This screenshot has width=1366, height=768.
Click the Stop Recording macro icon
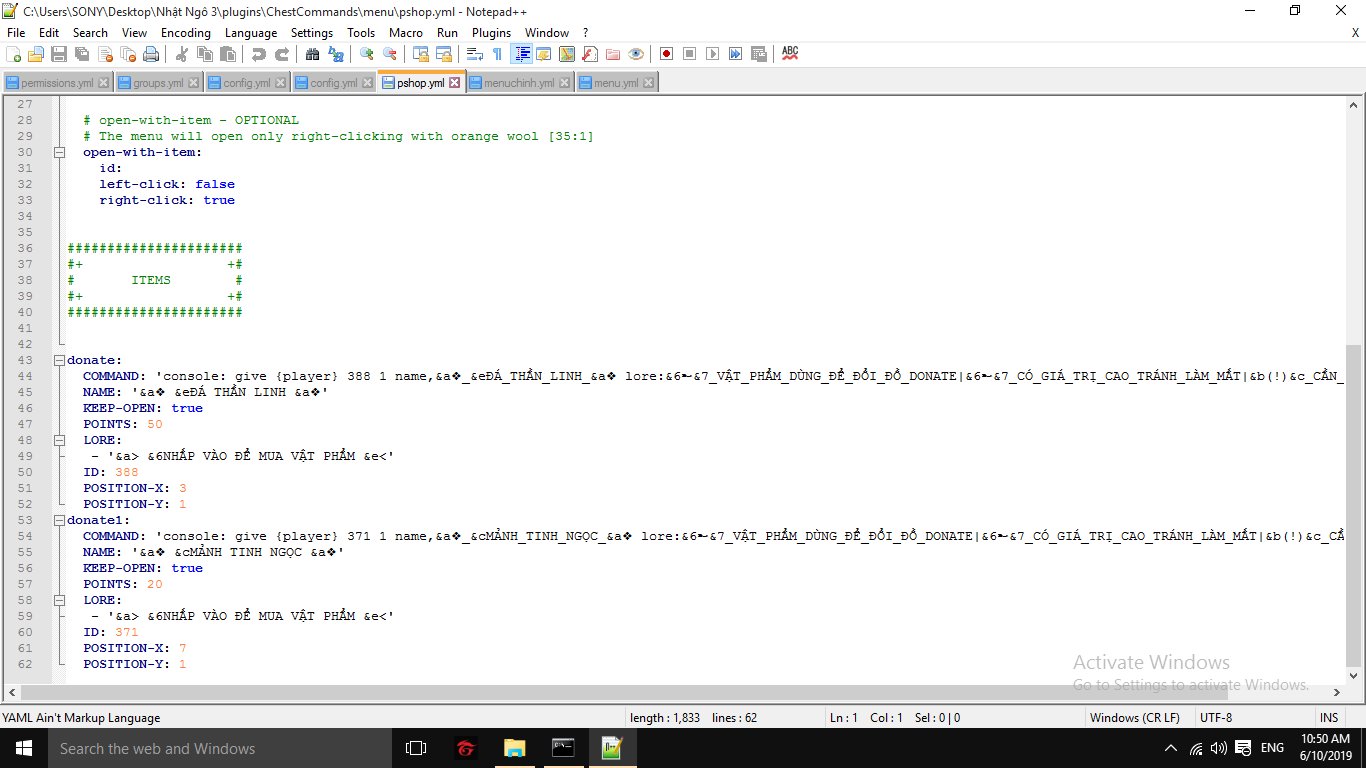(x=690, y=54)
